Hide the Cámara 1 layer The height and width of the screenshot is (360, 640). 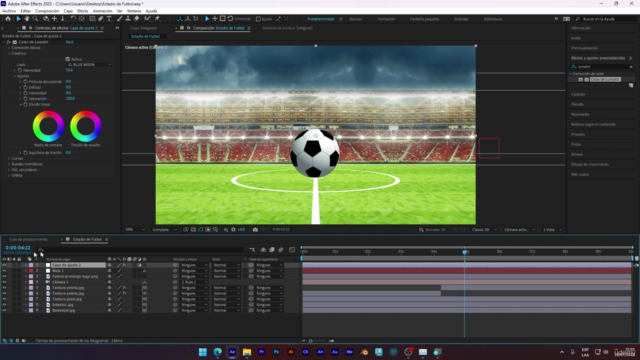(x=4, y=282)
